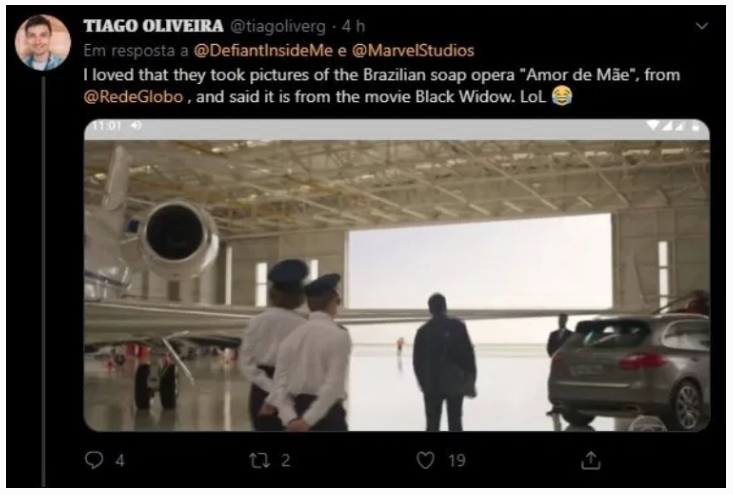733x495 pixels.
Task: Open the @RedeGlobo mention in the tweet
Action: 134,97
